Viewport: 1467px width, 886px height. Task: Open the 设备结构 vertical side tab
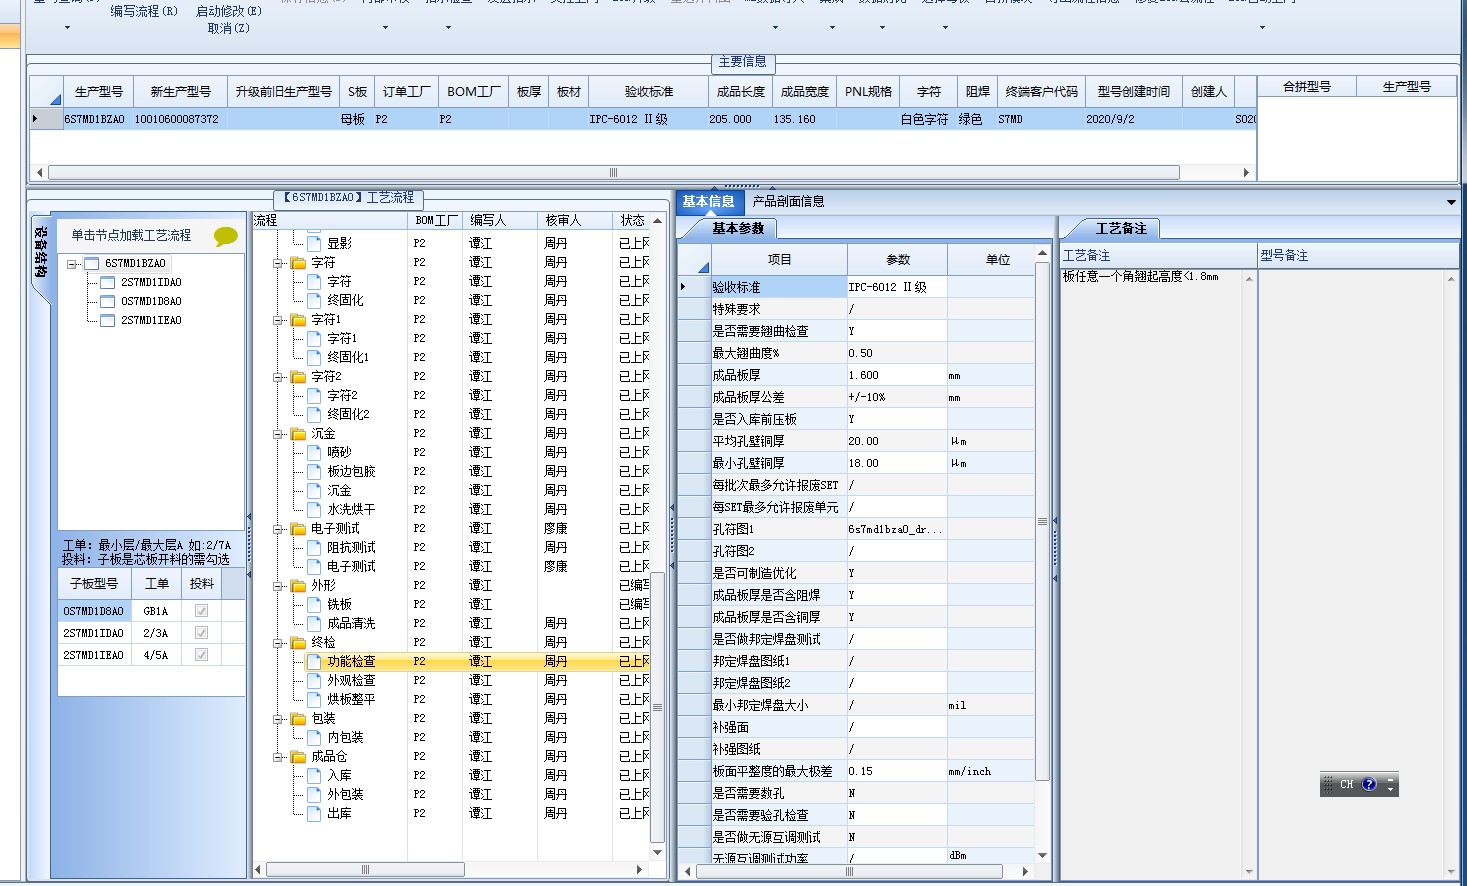click(40, 256)
